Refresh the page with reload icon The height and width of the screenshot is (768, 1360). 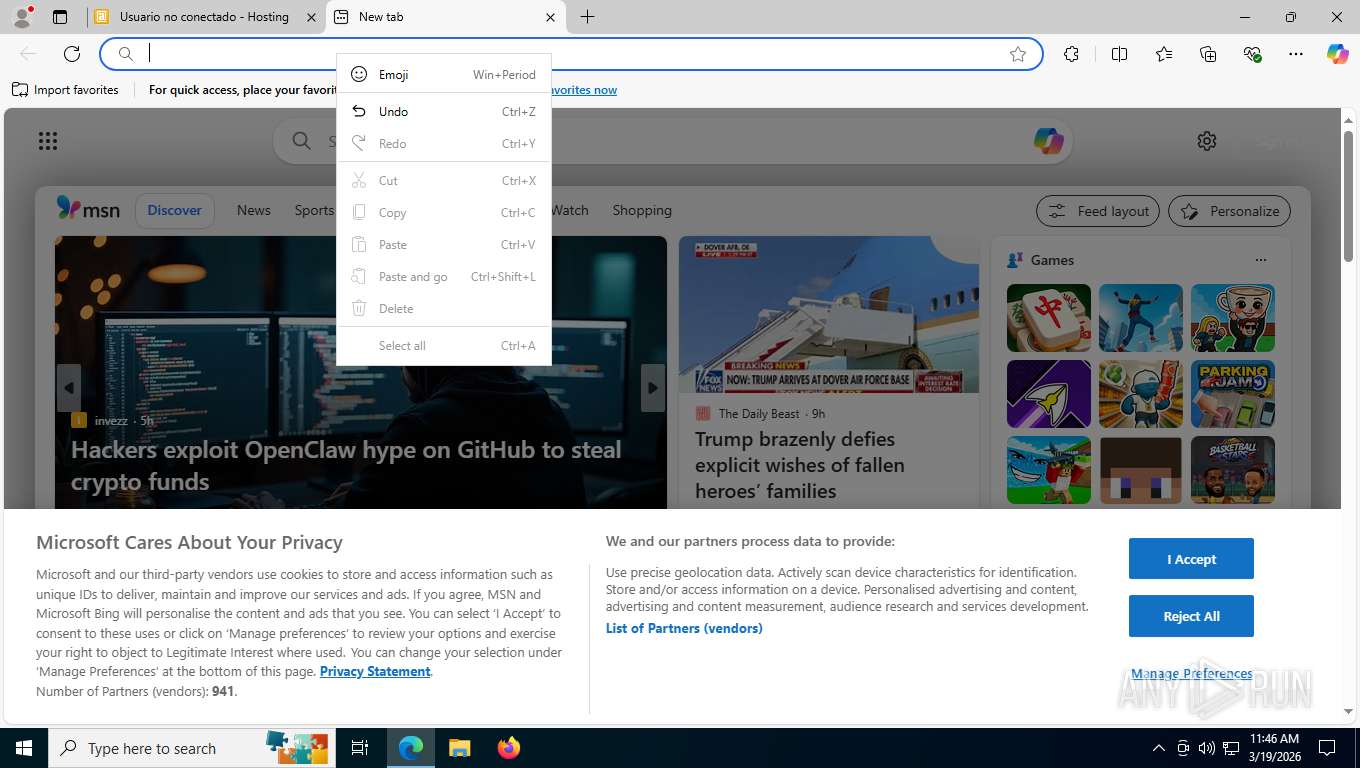click(x=72, y=54)
